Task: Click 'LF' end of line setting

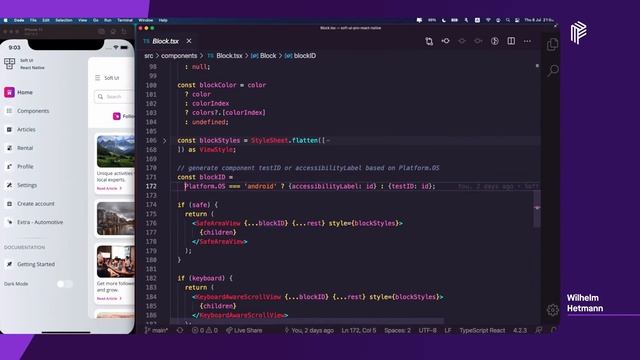Action: pyautogui.click(x=448, y=330)
